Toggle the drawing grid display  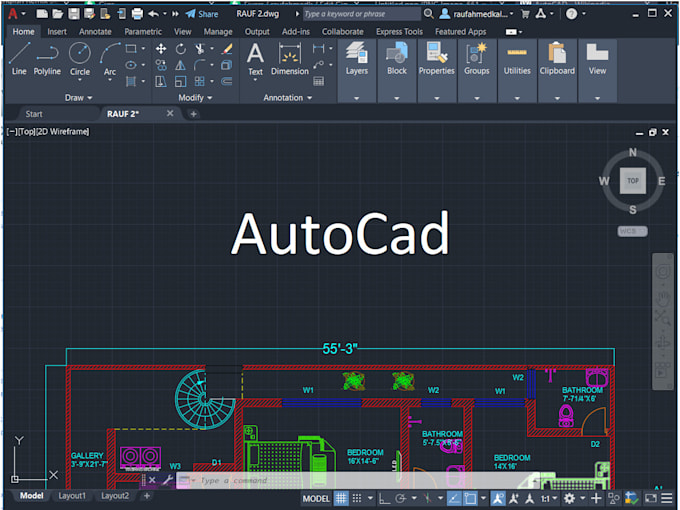341,498
